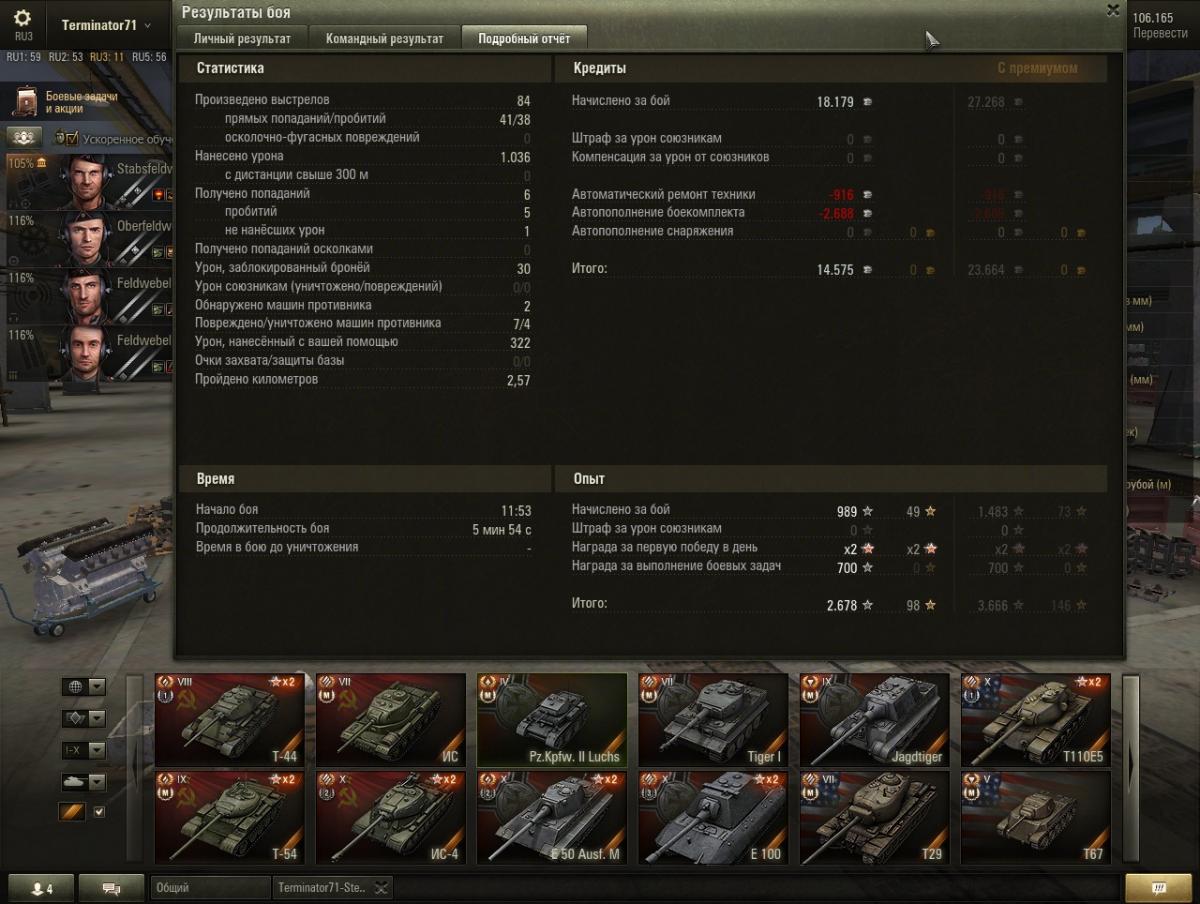
Task: Open the Terminator71-Ste.. chat tab
Action: (322, 888)
